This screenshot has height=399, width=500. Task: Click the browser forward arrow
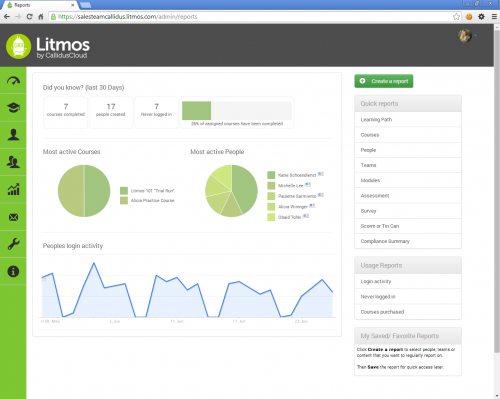pyautogui.click(x=18, y=16)
